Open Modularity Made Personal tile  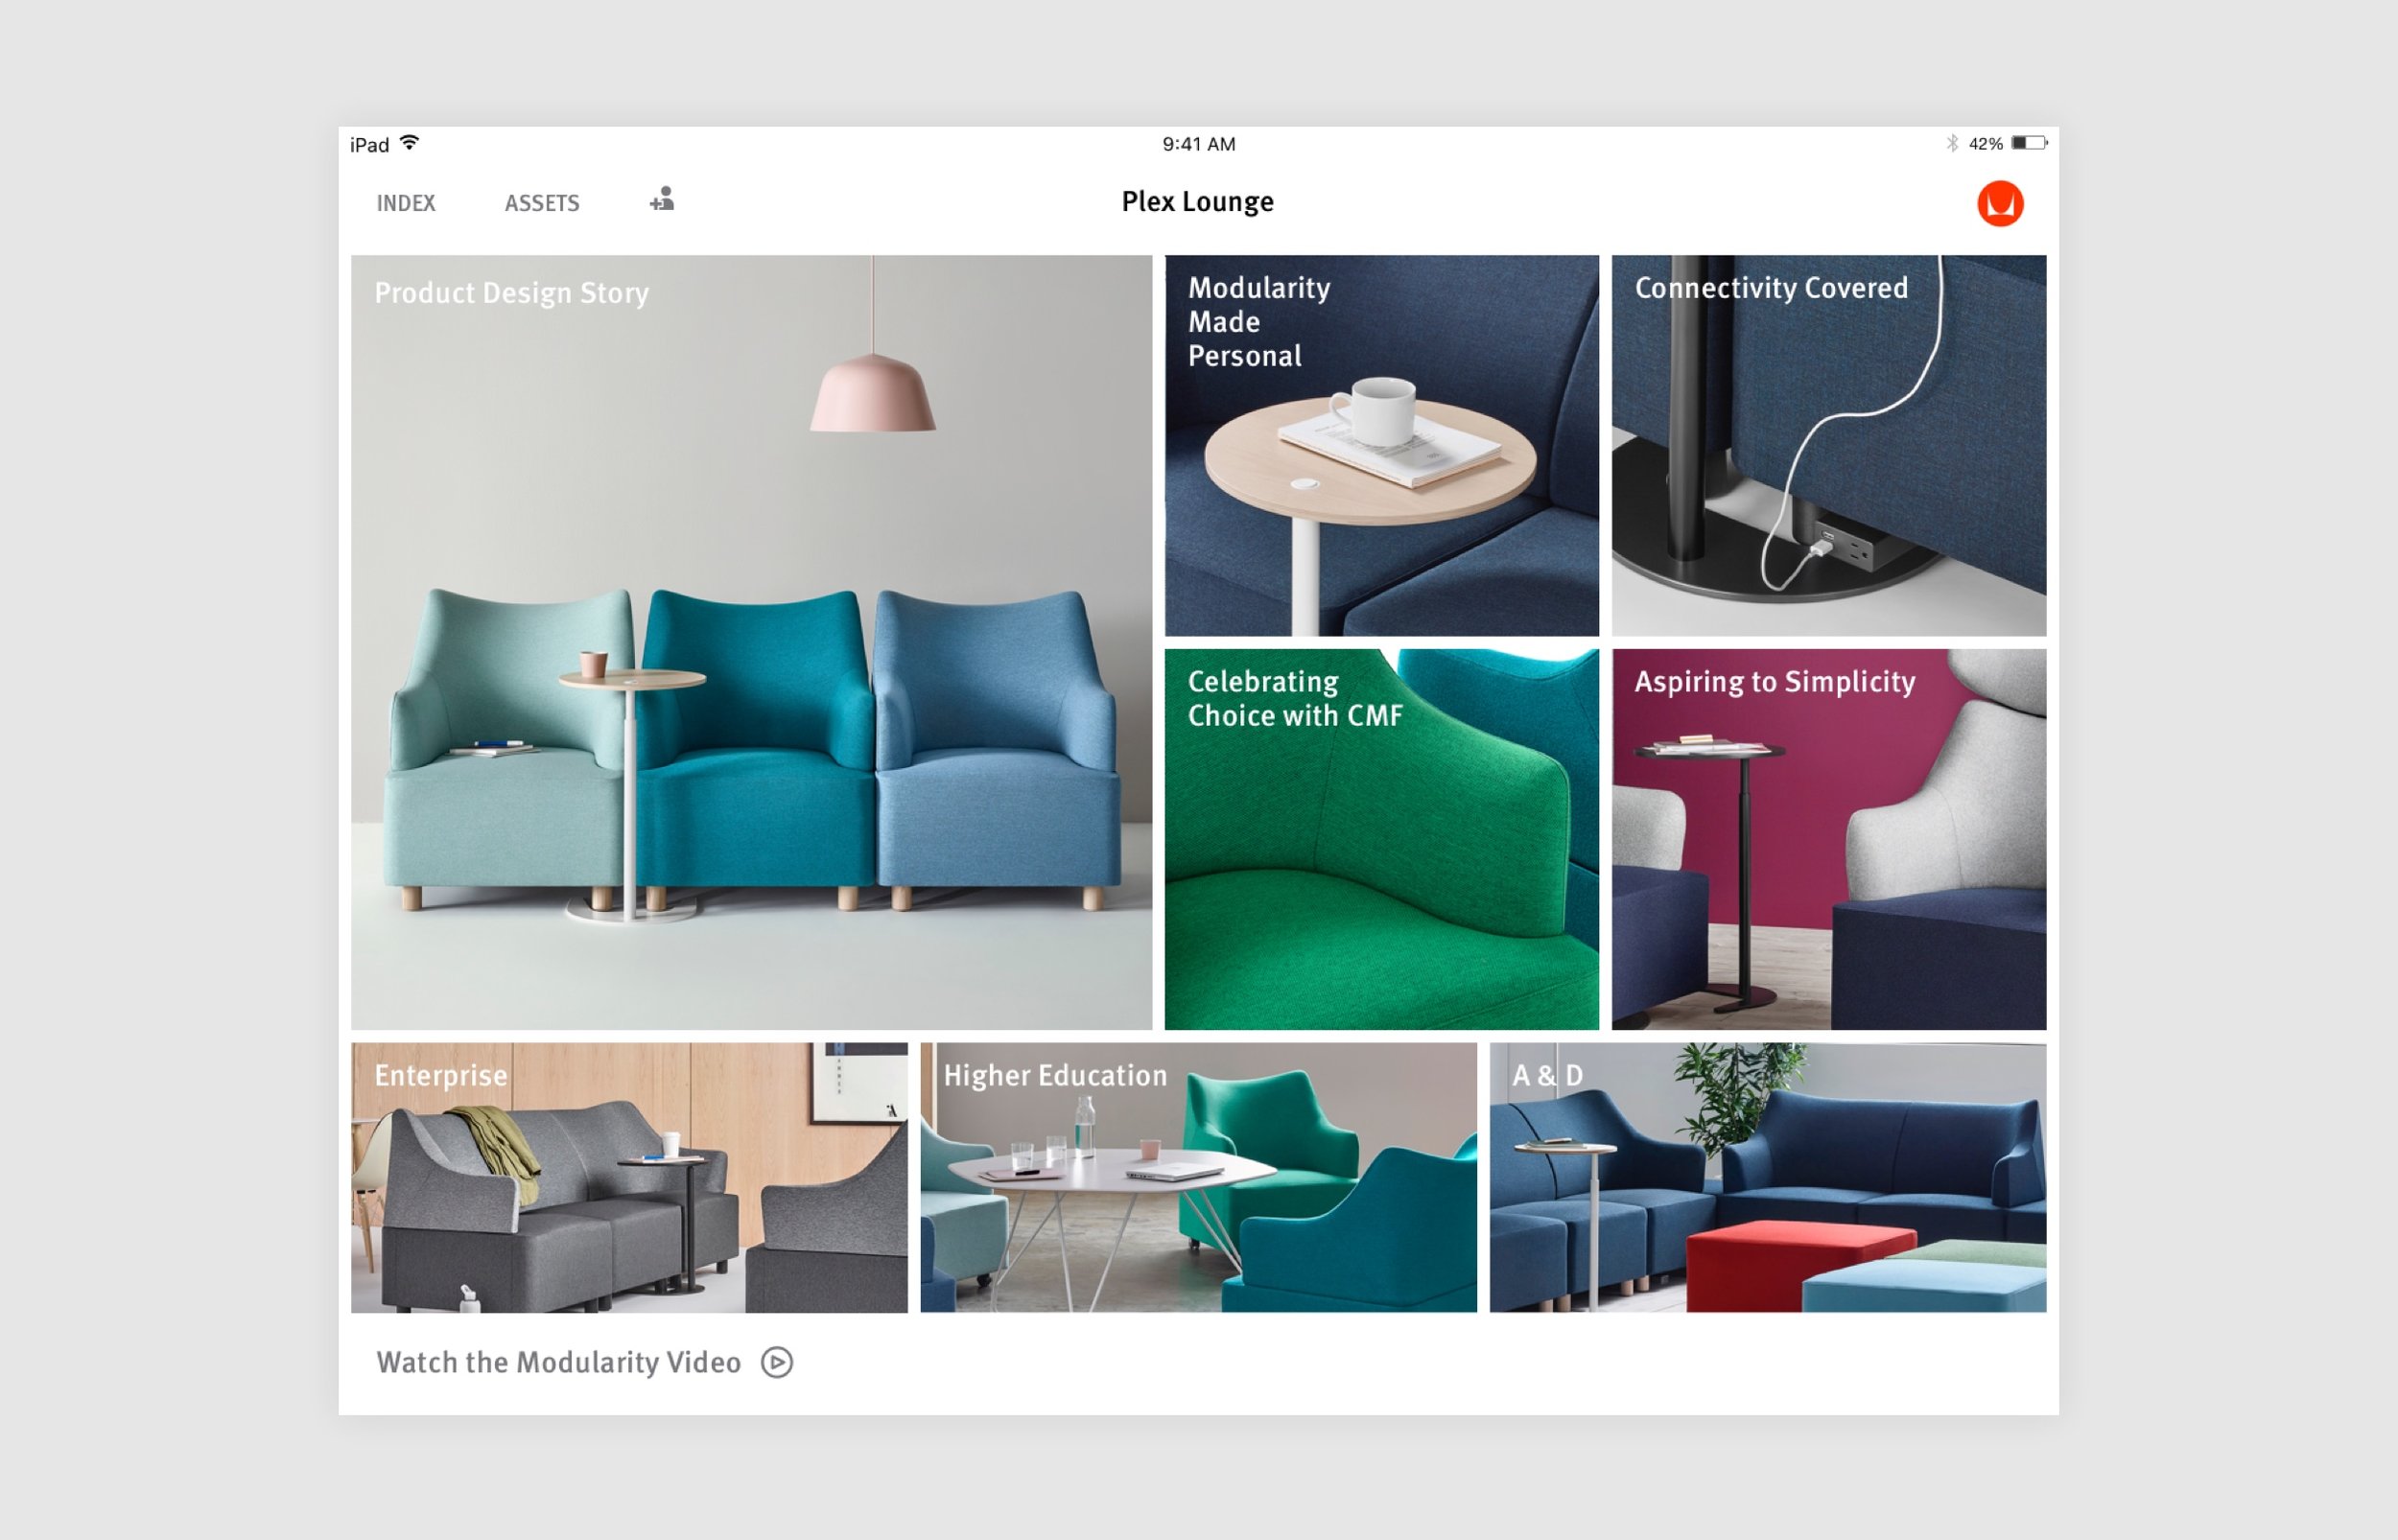[x=1381, y=445]
